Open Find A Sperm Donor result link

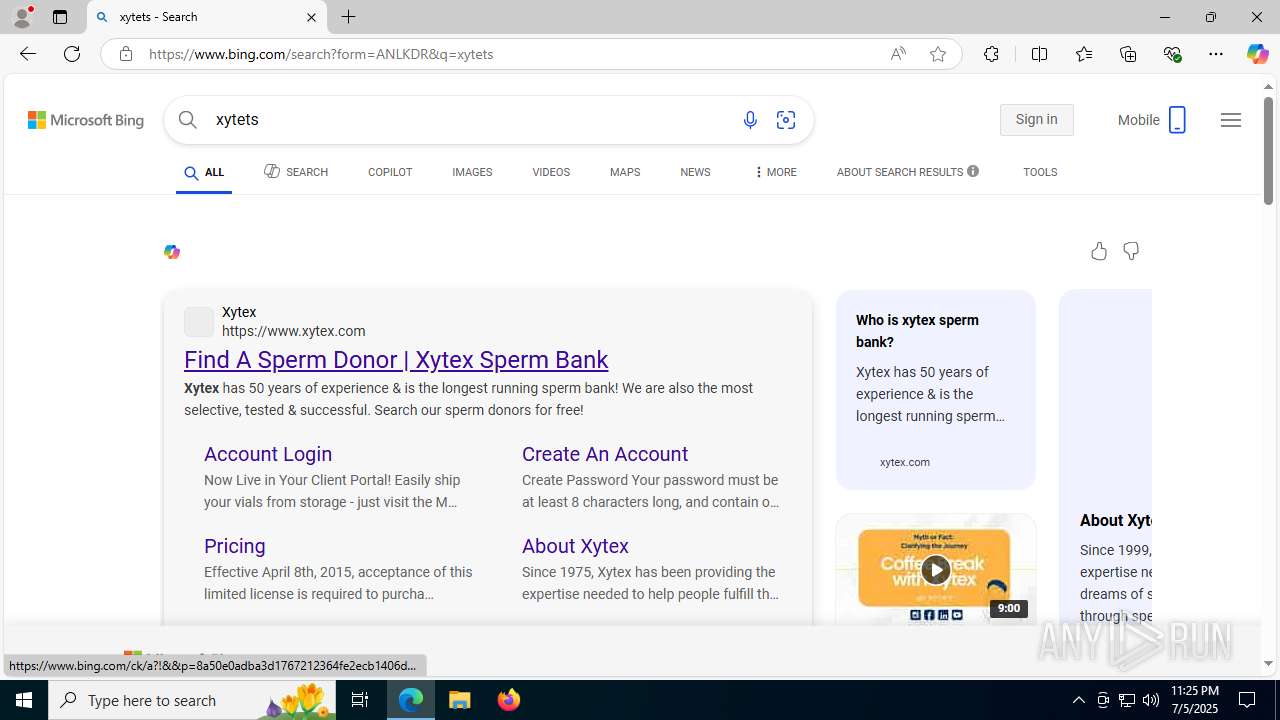click(x=396, y=359)
